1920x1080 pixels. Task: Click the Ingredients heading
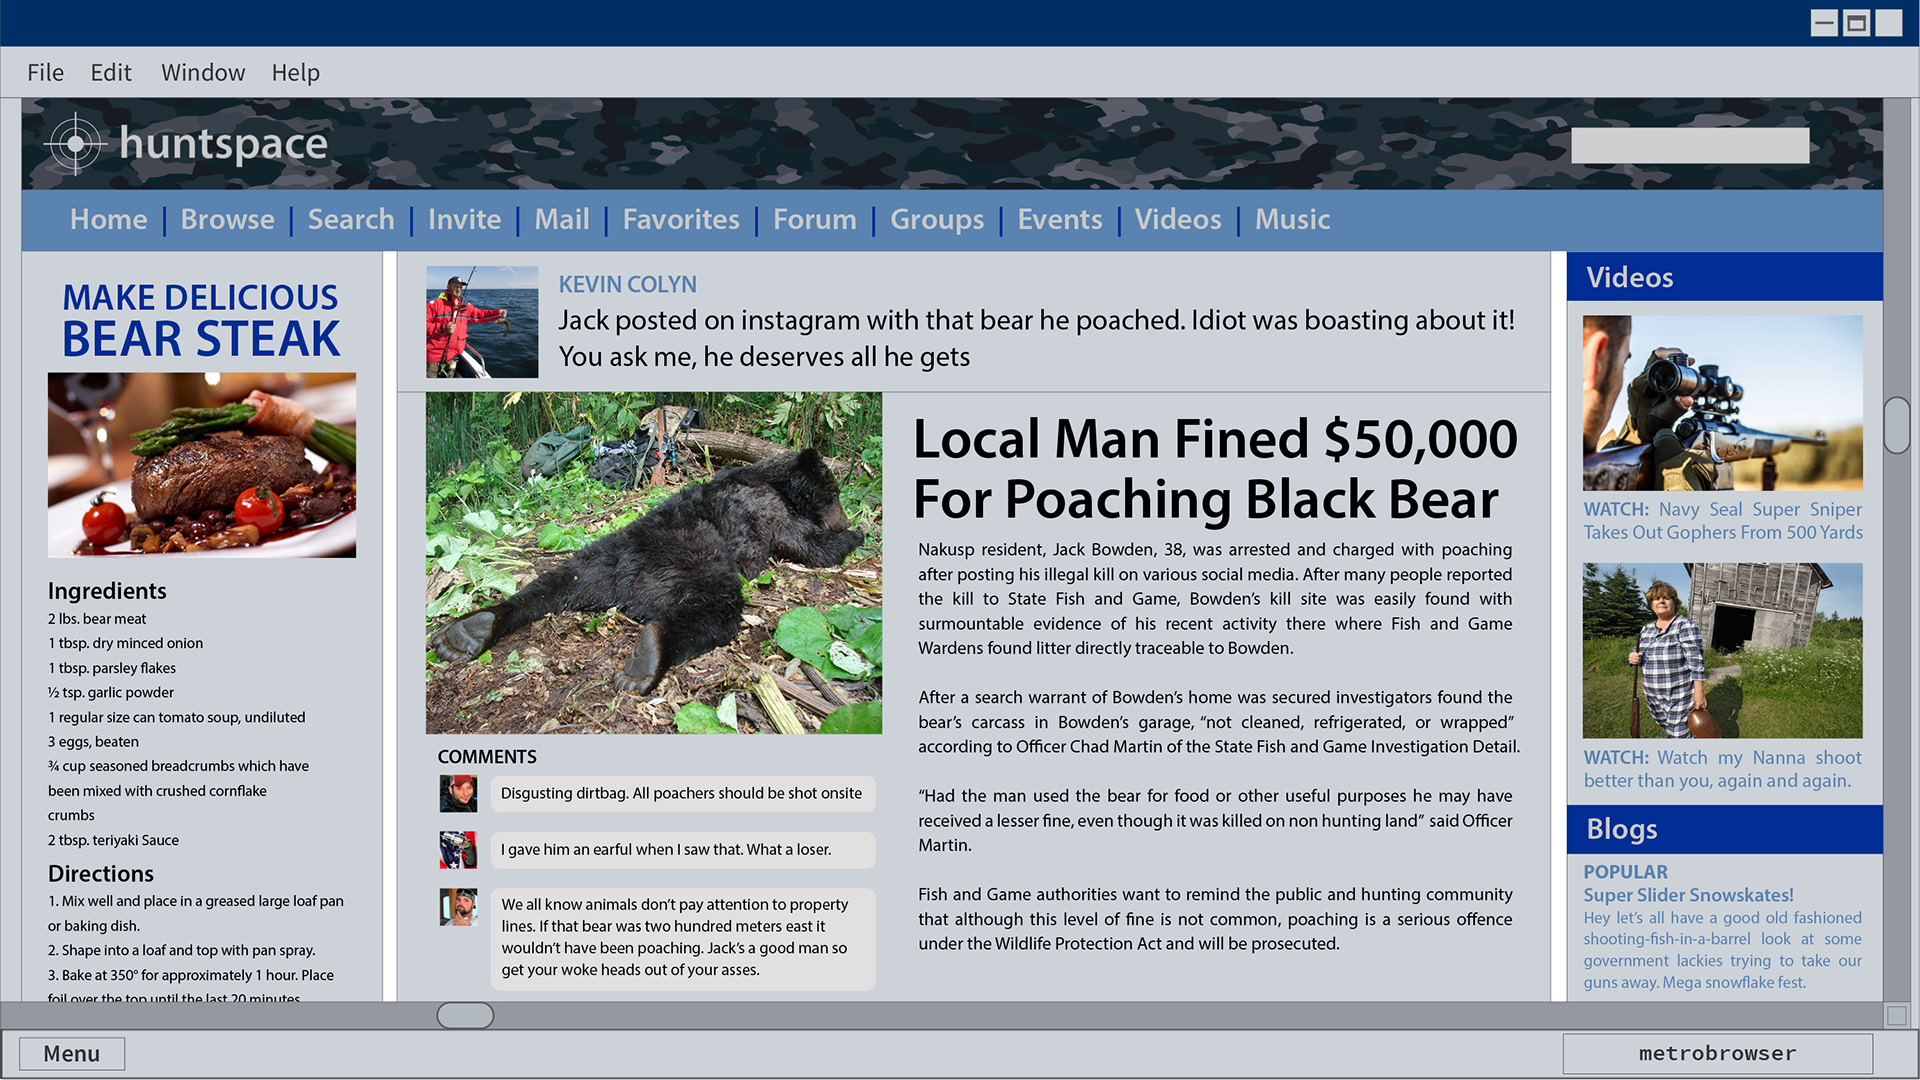click(107, 591)
